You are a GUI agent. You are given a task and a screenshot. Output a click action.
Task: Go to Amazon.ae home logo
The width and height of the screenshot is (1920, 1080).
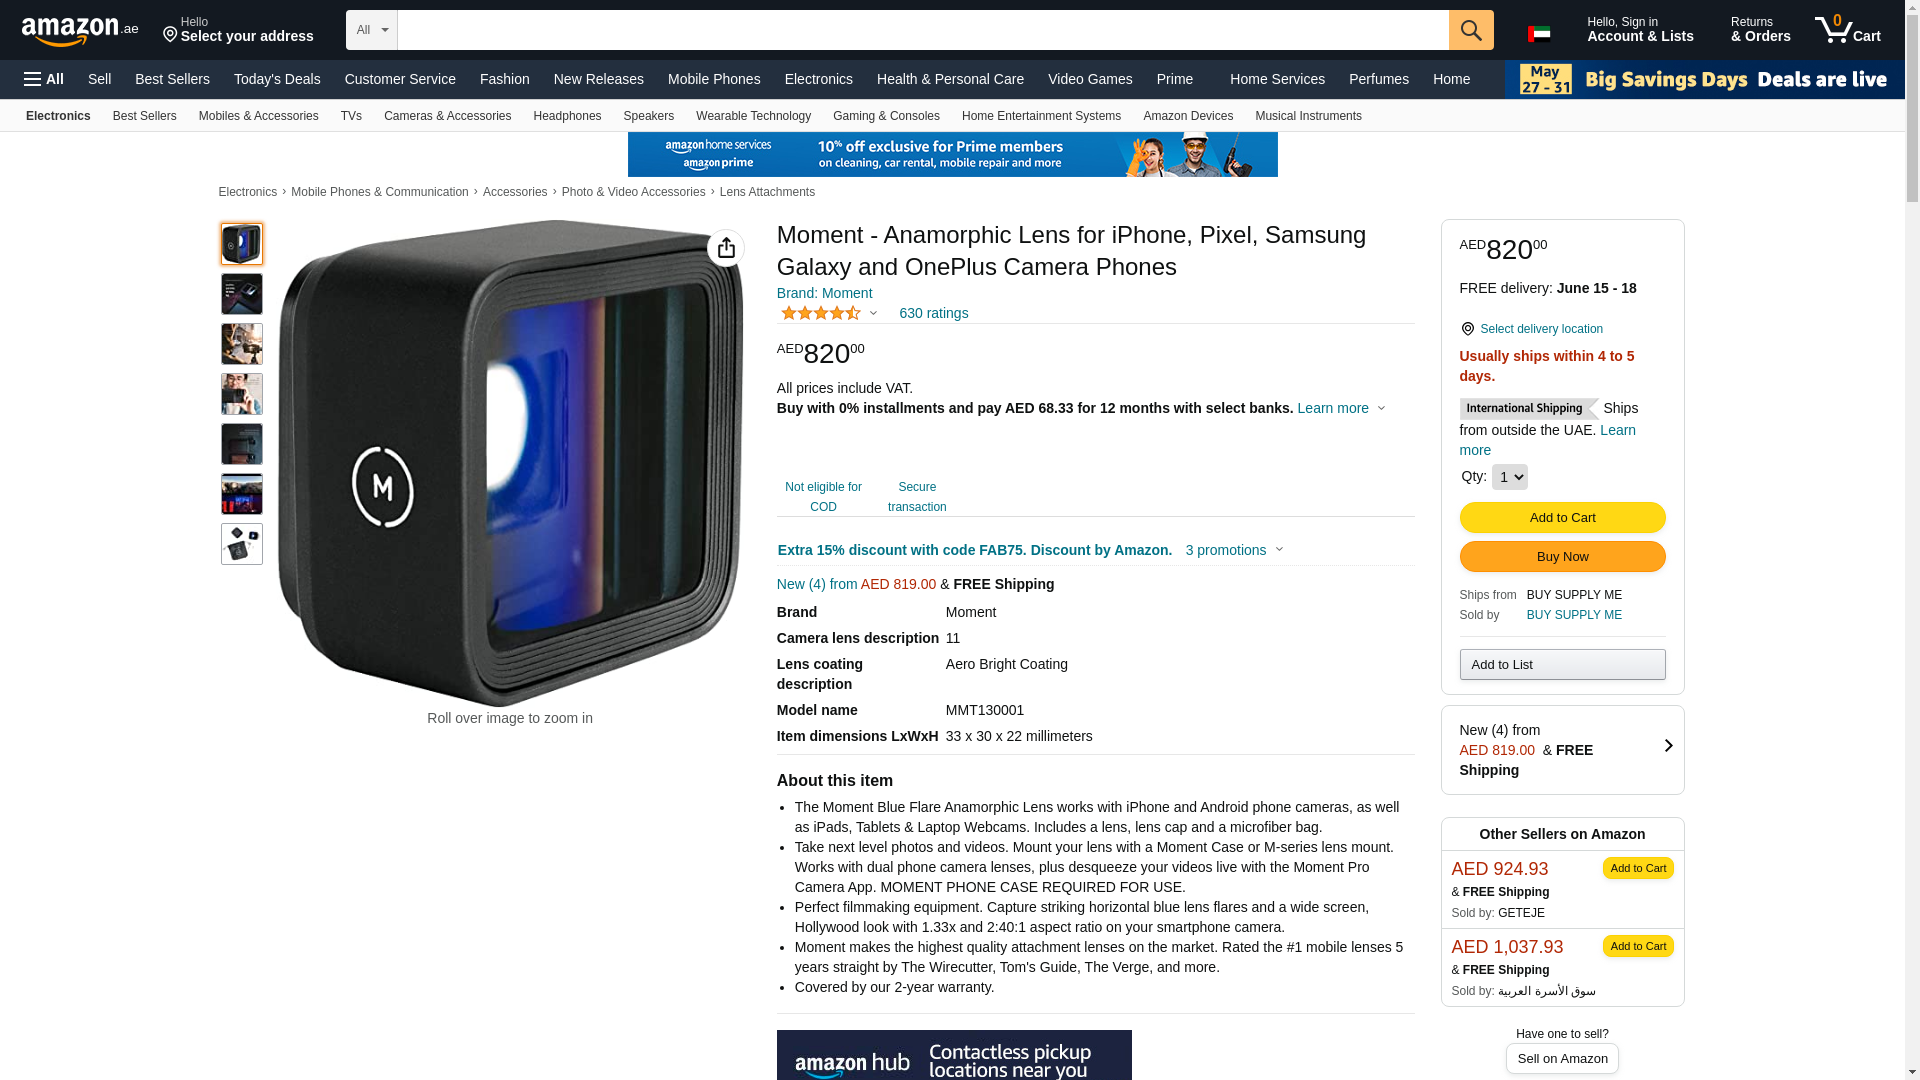(x=80, y=30)
